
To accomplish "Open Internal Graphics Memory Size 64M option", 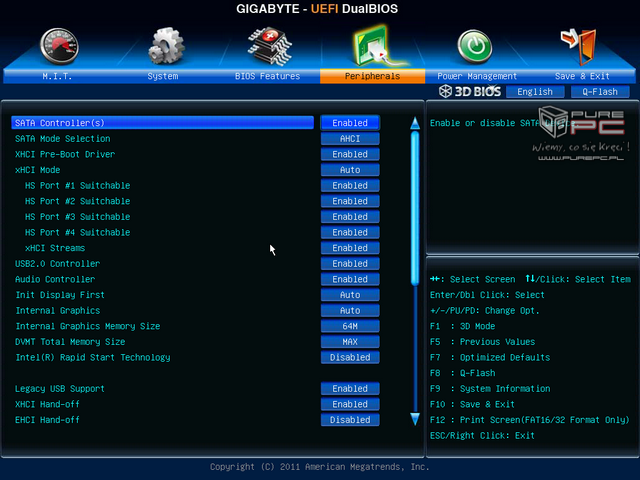I will pyautogui.click(x=350, y=326).
